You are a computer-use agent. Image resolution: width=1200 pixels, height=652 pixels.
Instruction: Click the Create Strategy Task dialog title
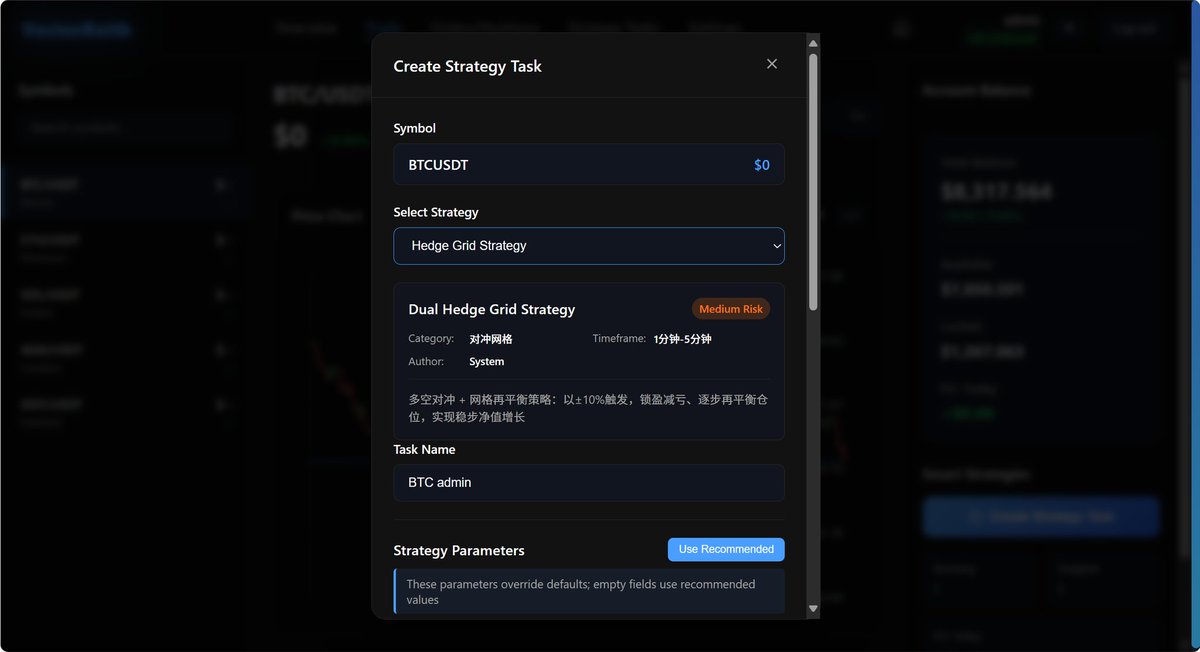click(x=467, y=66)
